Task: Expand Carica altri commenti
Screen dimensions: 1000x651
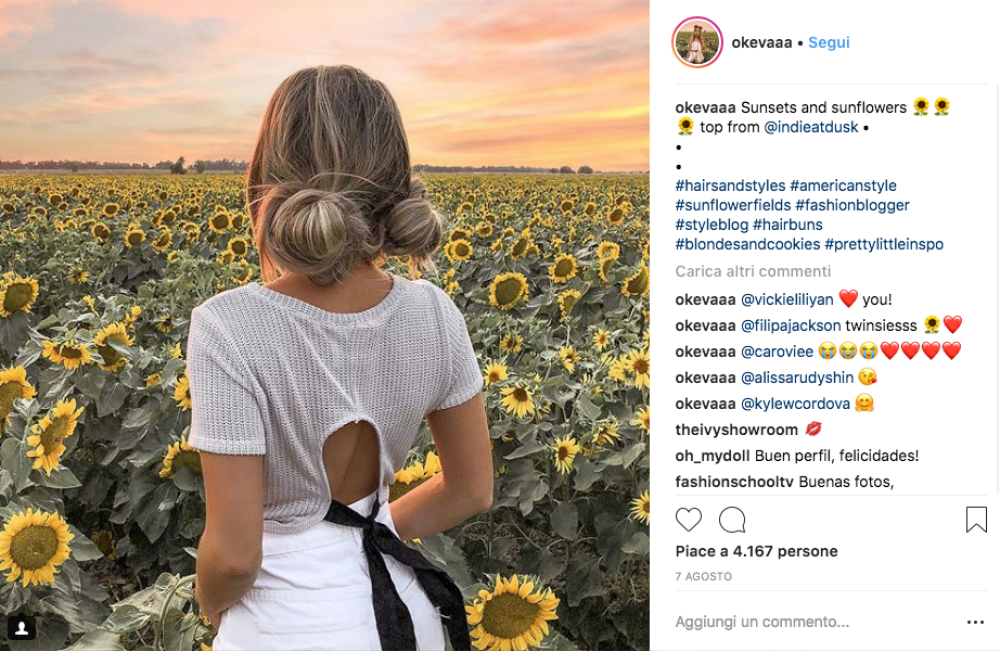Action: pyautogui.click(x=753, y=271)
